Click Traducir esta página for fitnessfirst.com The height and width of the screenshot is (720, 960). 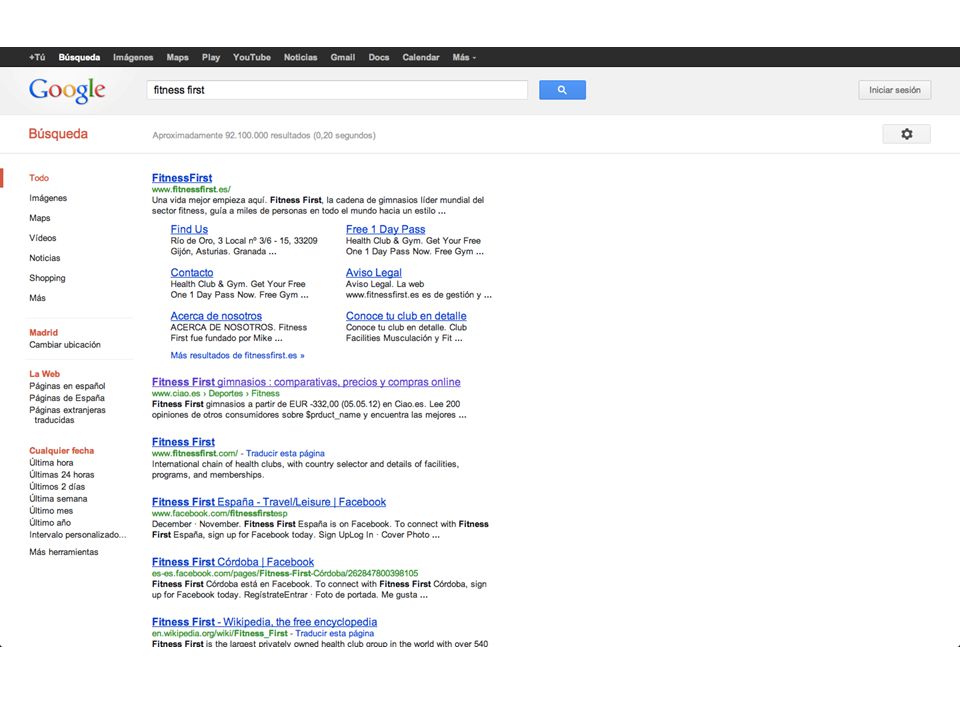click(285, 454)
